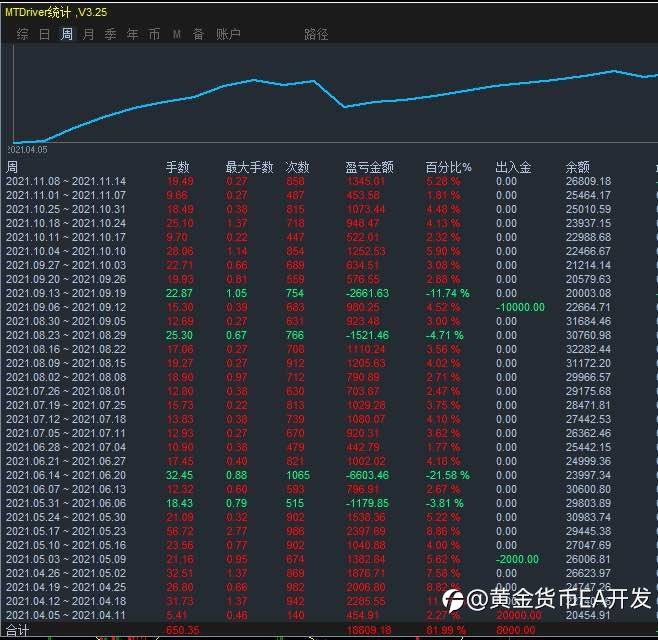Click the 百分比% column header
658x640 pixels.
448,167
